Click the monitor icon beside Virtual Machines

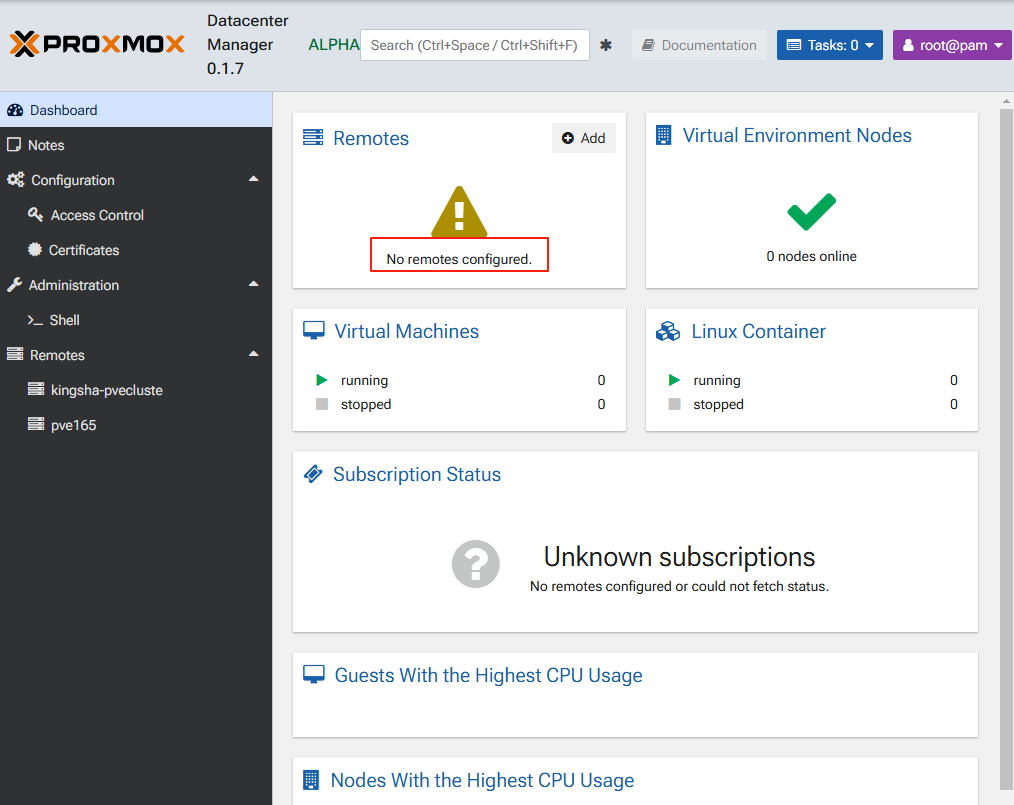(x=314, y=330)
